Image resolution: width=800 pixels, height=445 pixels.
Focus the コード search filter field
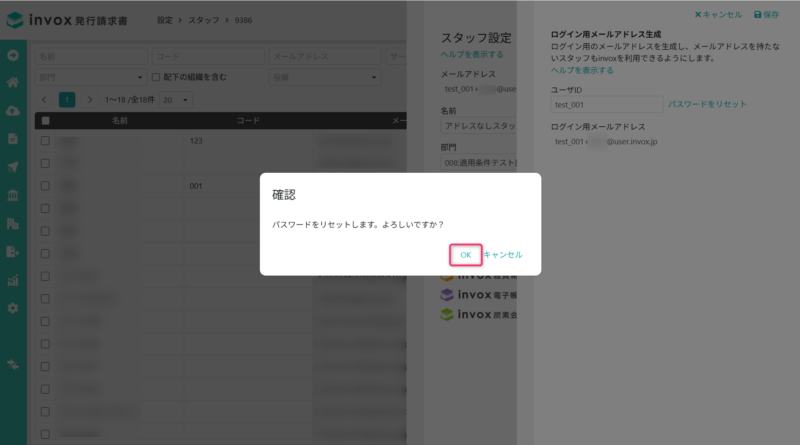coord(208,56)
